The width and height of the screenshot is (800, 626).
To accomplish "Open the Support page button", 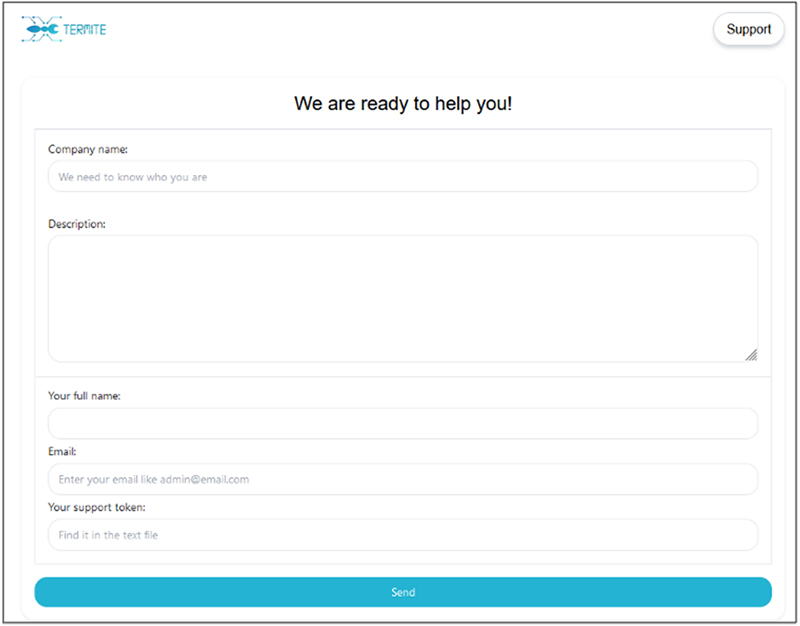I will [748, 29].
